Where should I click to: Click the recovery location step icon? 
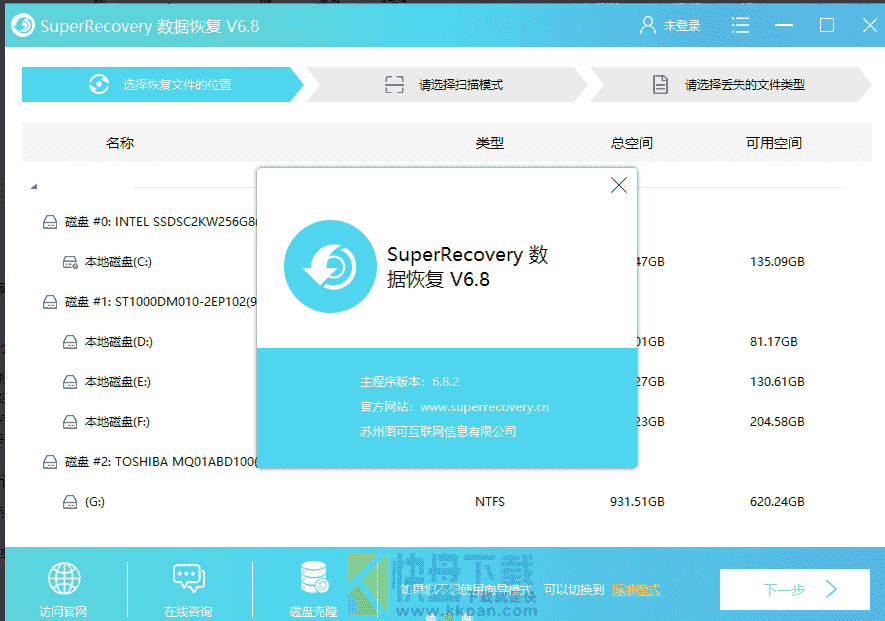(99, 85)
